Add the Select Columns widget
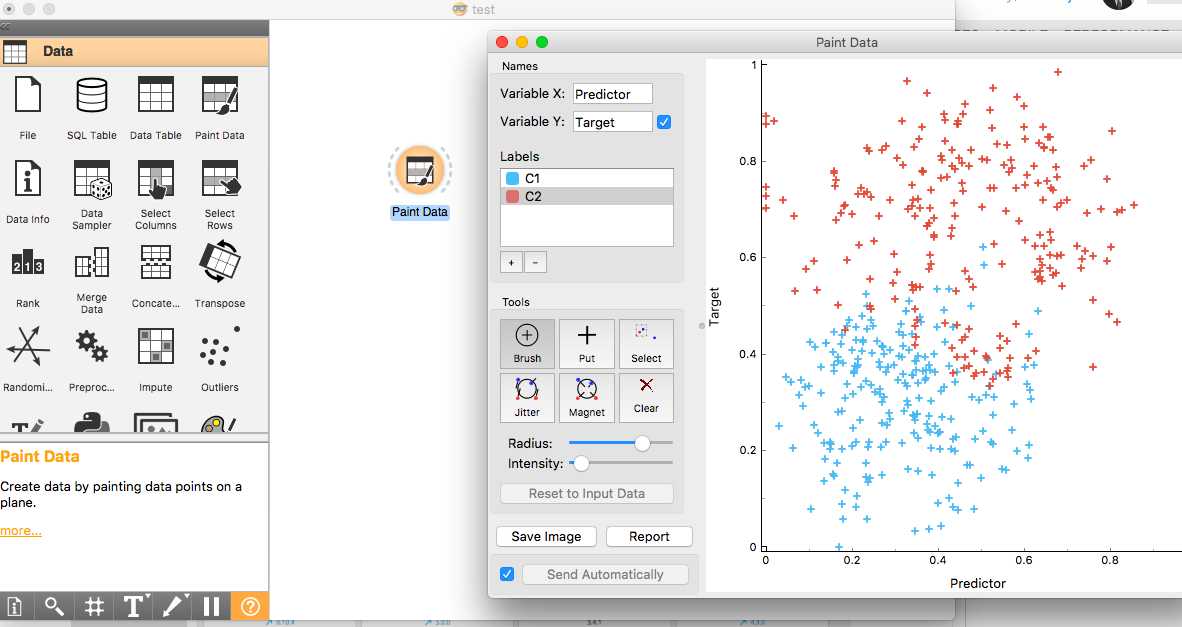The width and height of the screenshot is (1182, 627). point(155,194)
